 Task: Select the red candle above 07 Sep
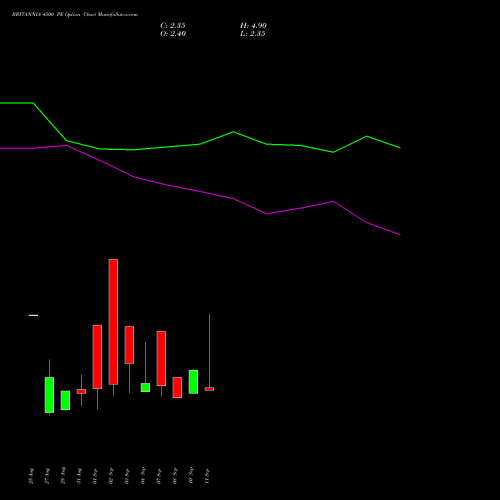(x=161, y=358)
